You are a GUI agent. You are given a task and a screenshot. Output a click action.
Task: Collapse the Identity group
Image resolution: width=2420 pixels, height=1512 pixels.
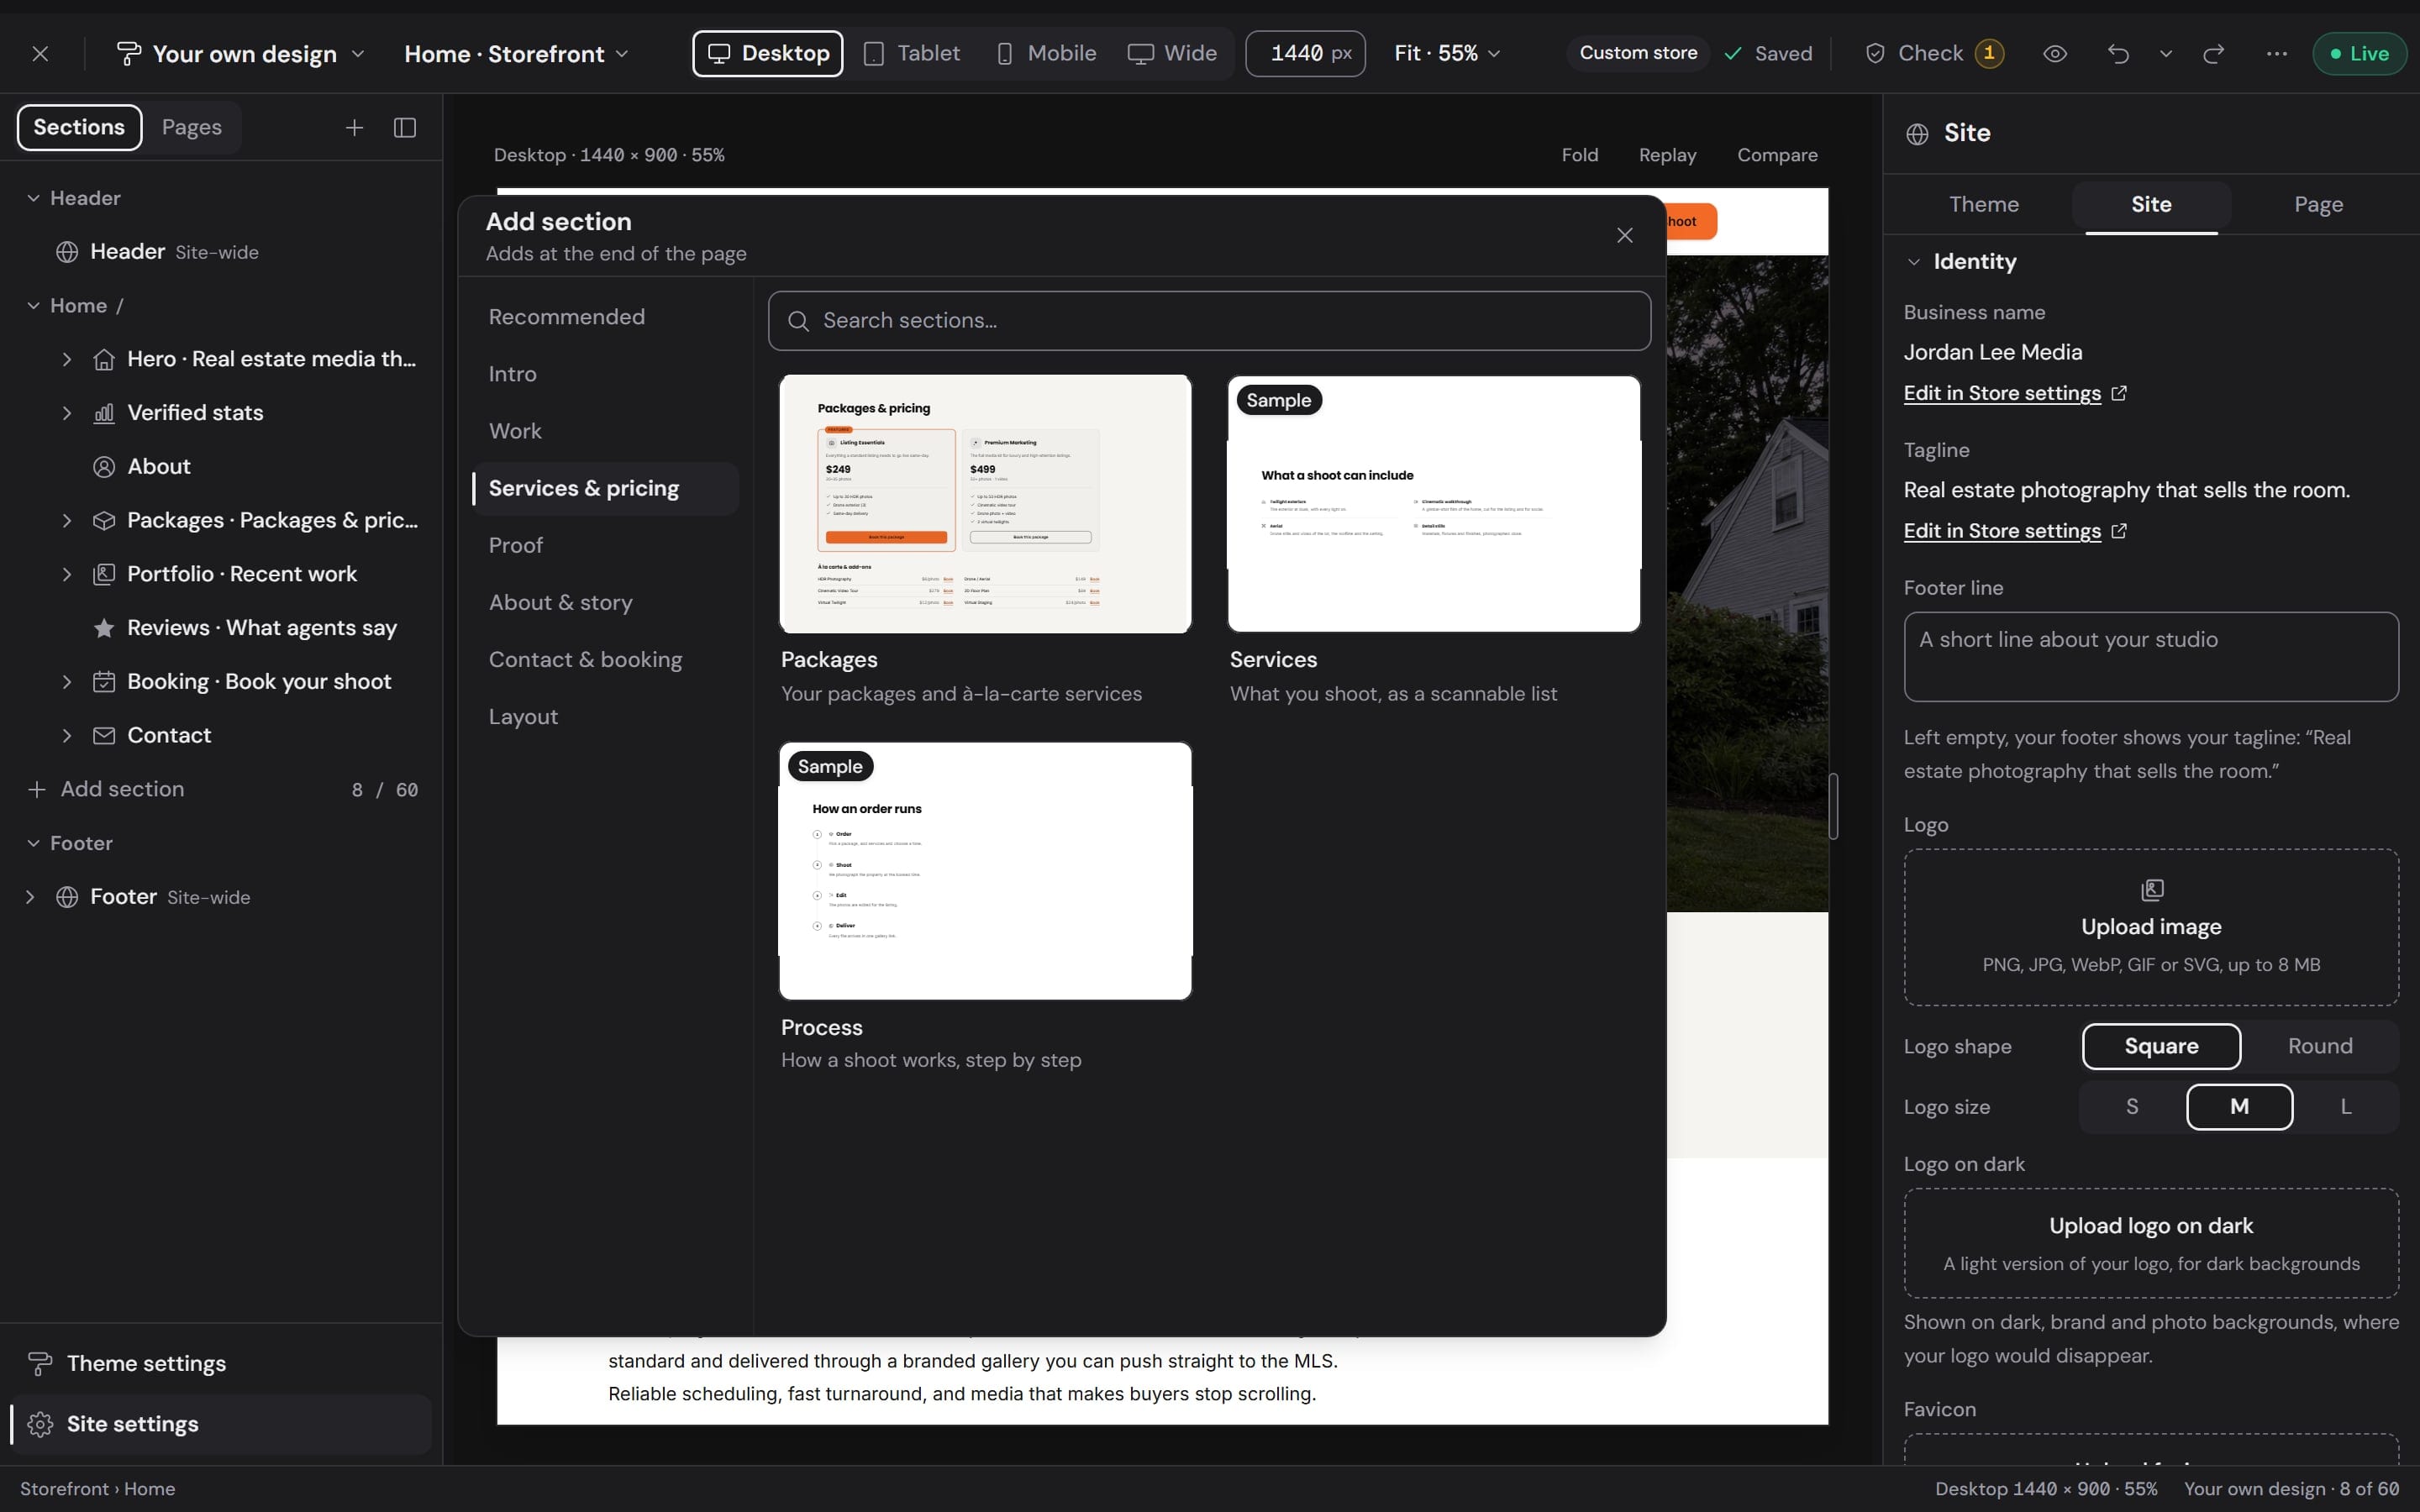1914,262
